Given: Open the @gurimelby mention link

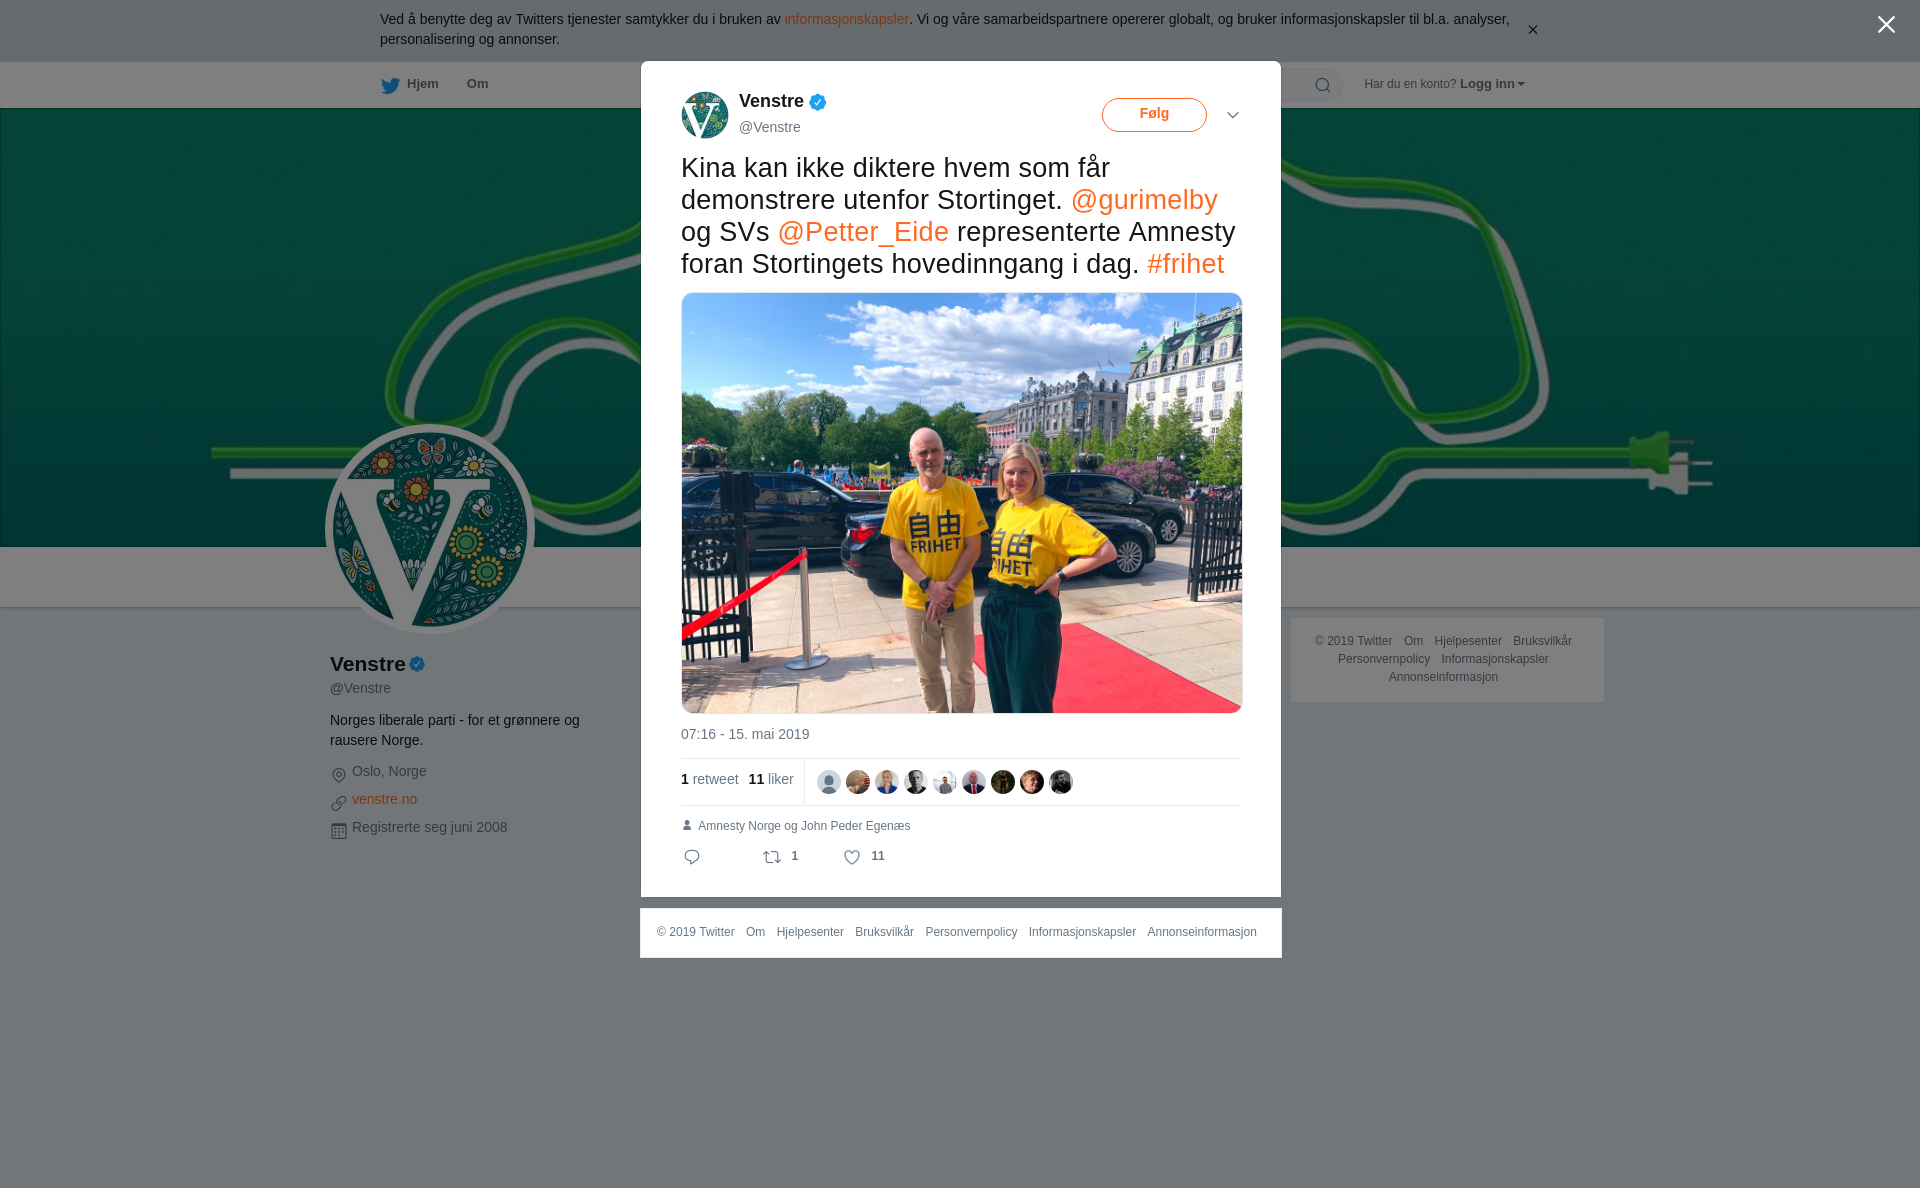Looking at the screenshot, I should click(x=1144, y=200).
